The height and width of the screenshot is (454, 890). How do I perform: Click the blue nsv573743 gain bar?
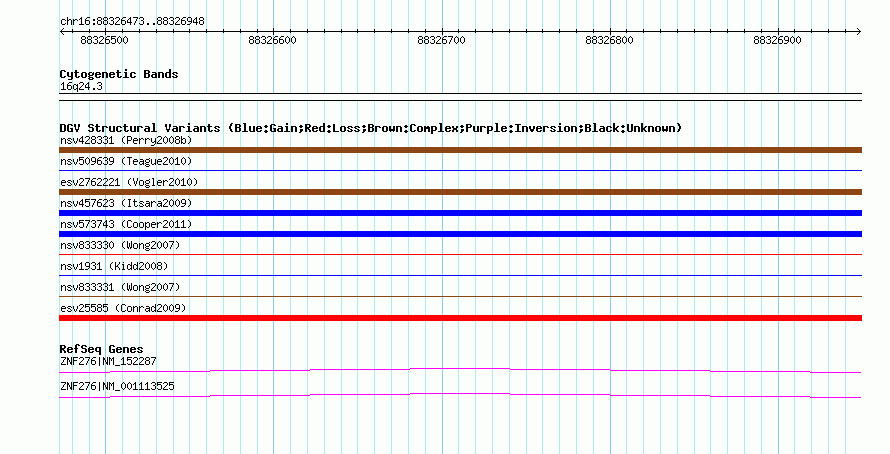point(460,234)
